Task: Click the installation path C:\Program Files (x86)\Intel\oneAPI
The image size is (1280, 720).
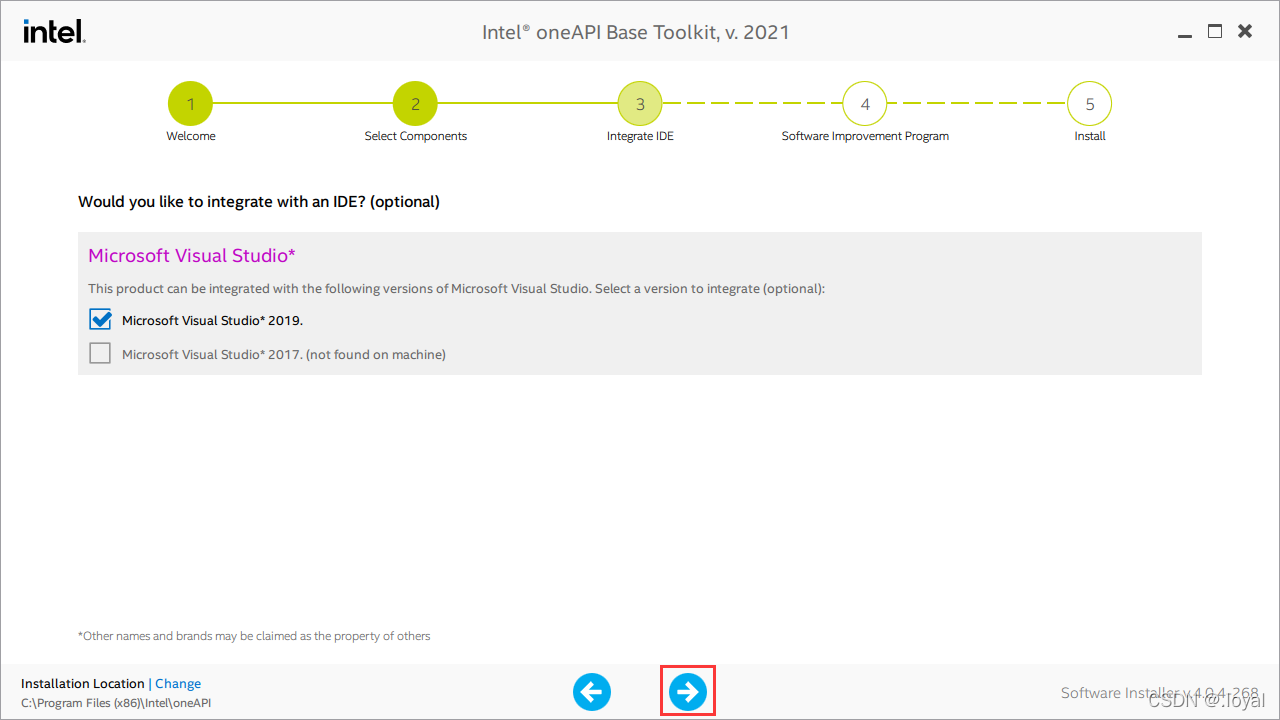Action: [116, 703]
